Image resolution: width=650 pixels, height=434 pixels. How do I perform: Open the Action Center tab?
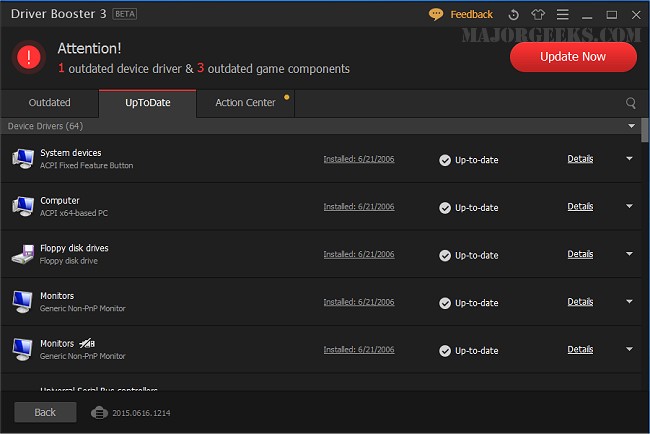coord(245,103)
